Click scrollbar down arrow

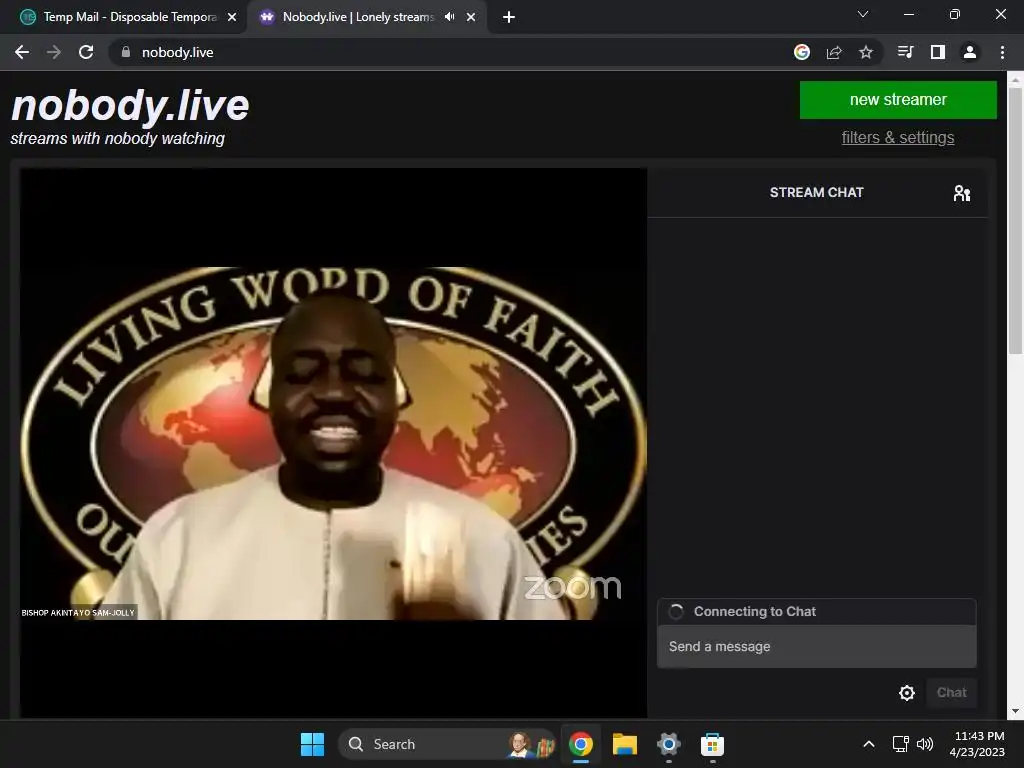click(1015, 711)
